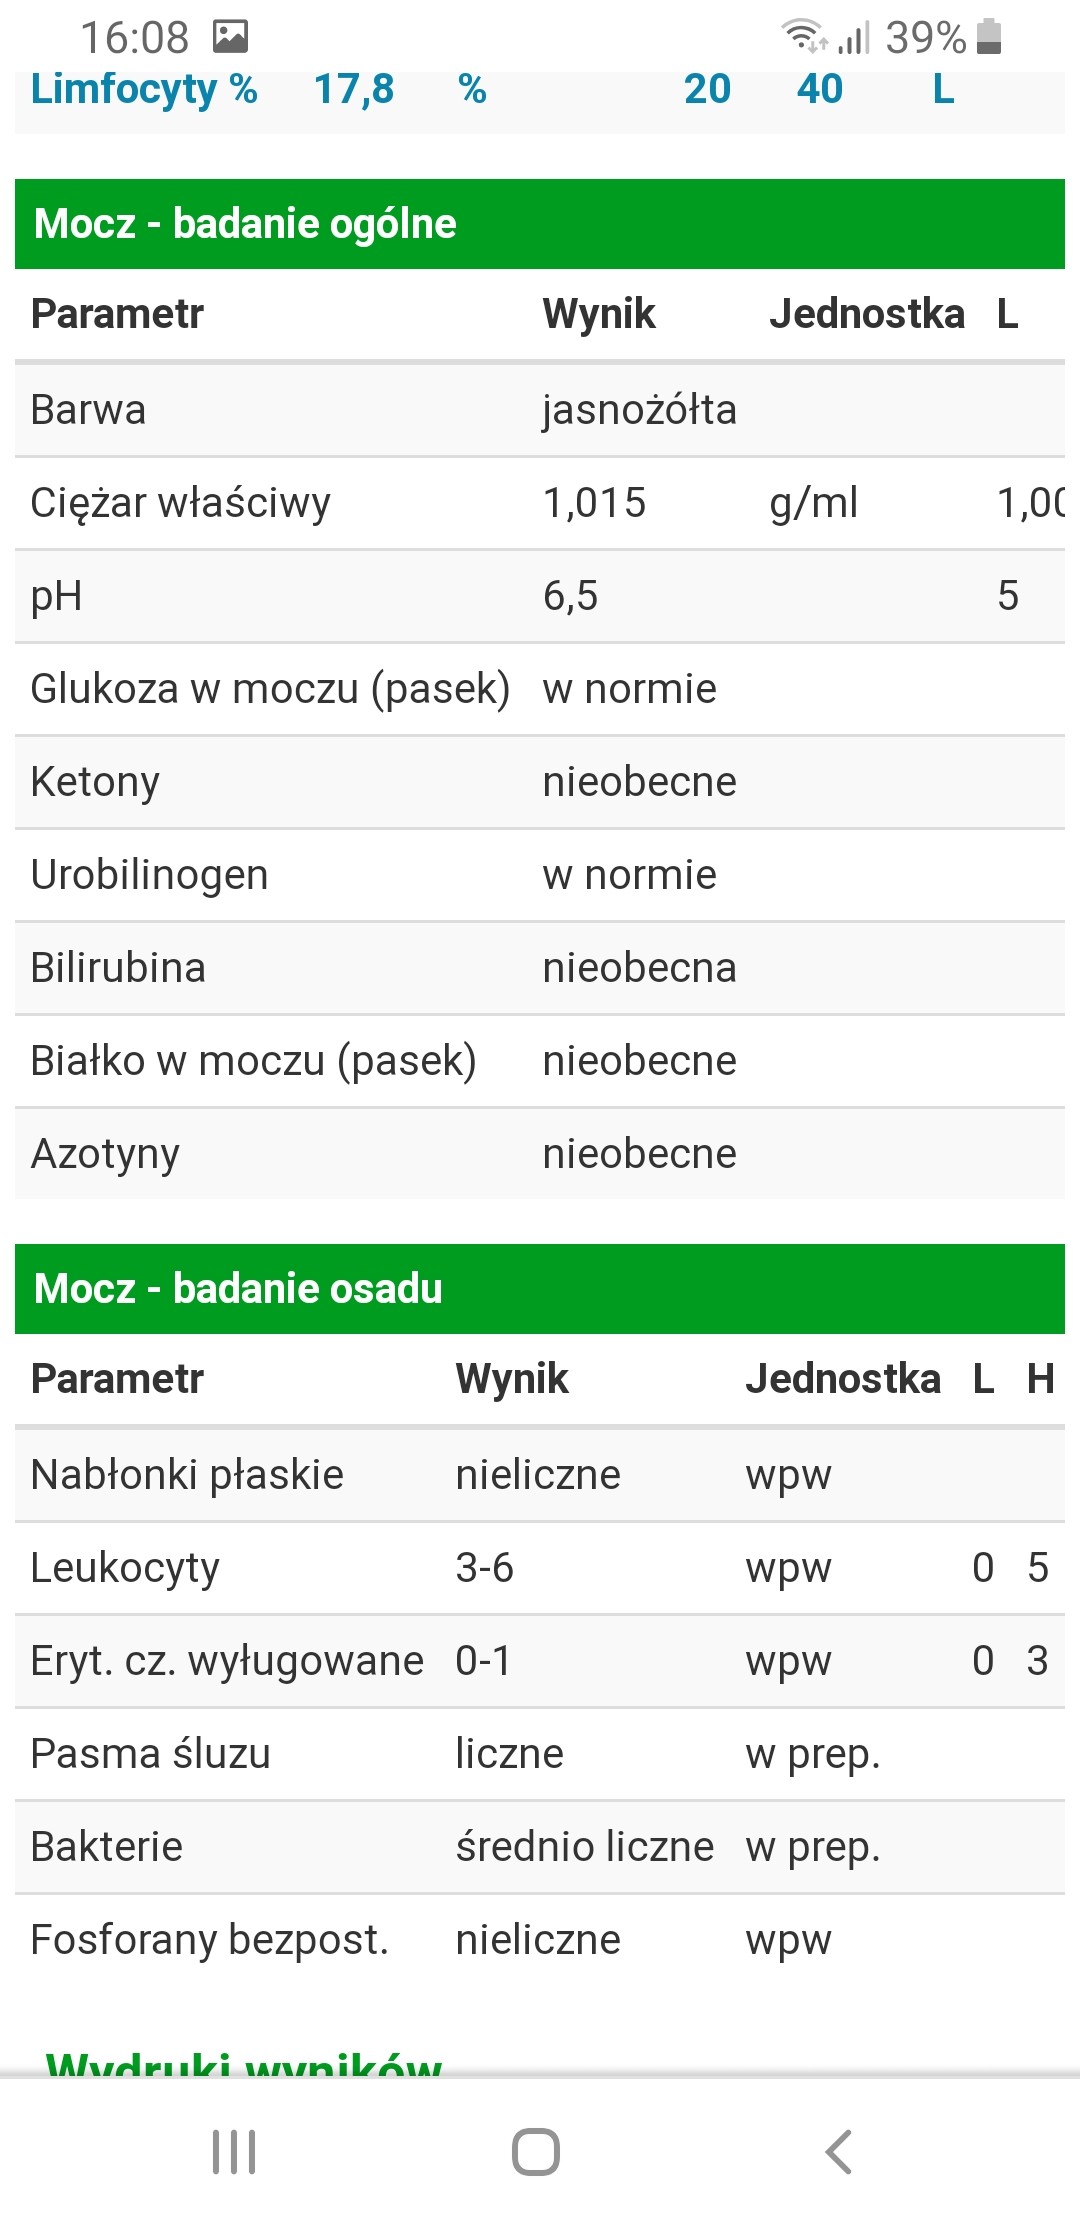Screen dimensions: 1080x2220
Task: Tap the 16:08 clock in status bar
Action: point(134,37)
